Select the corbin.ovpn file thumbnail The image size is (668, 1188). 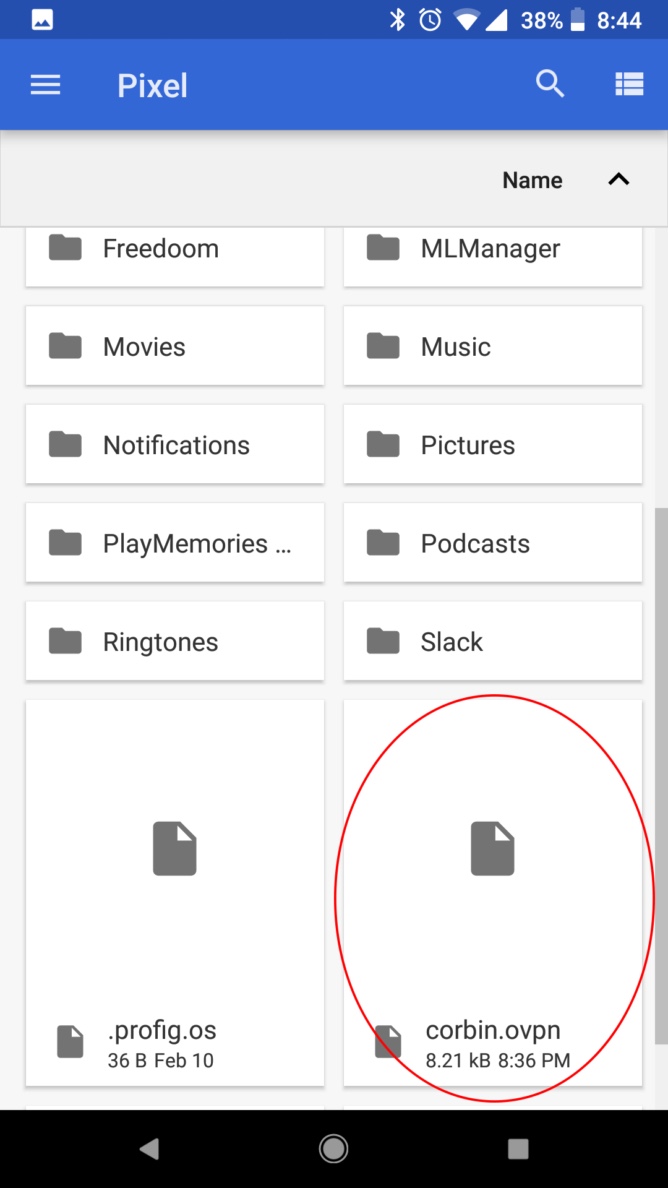click(x=492, y=850)
